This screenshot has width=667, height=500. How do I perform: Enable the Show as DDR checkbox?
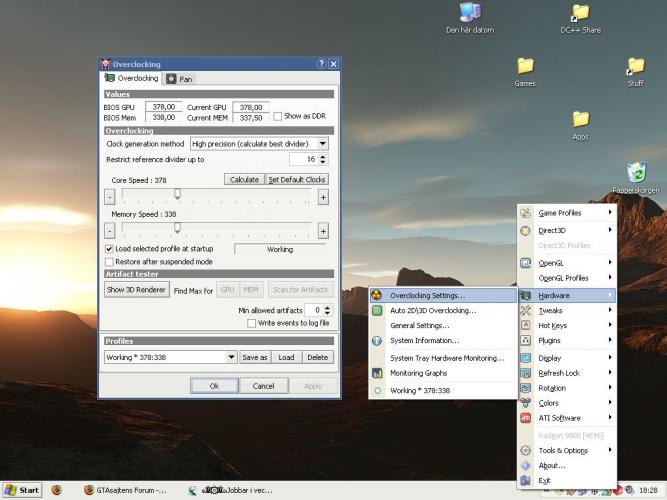277,117
